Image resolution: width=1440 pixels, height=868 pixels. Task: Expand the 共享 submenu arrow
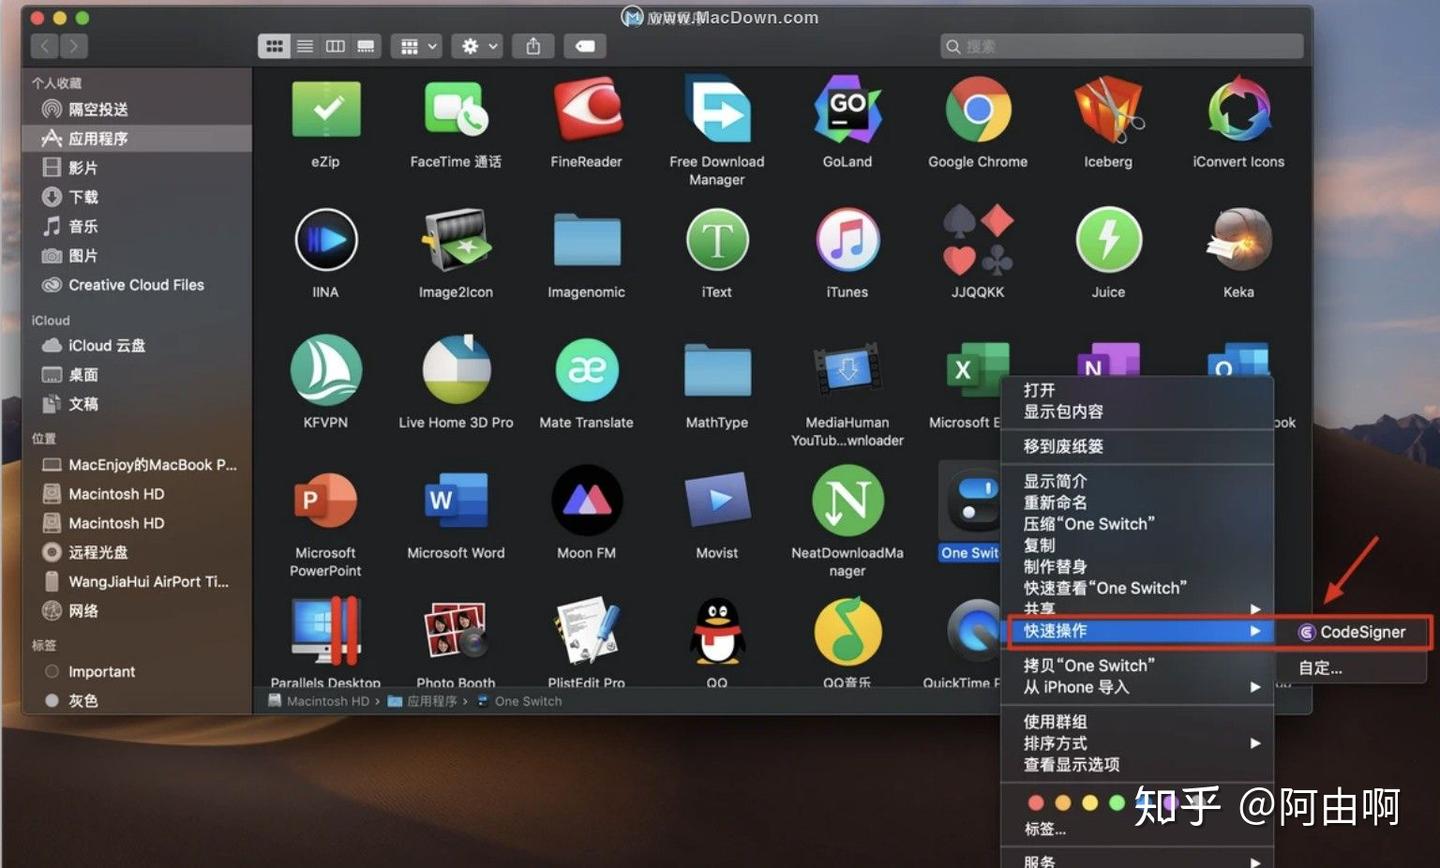point(1255,609)
